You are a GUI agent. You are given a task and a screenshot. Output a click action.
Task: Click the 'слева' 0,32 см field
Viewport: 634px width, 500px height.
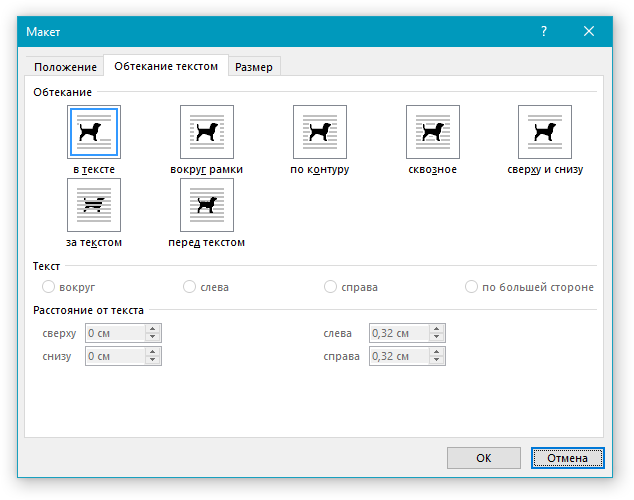399,333
